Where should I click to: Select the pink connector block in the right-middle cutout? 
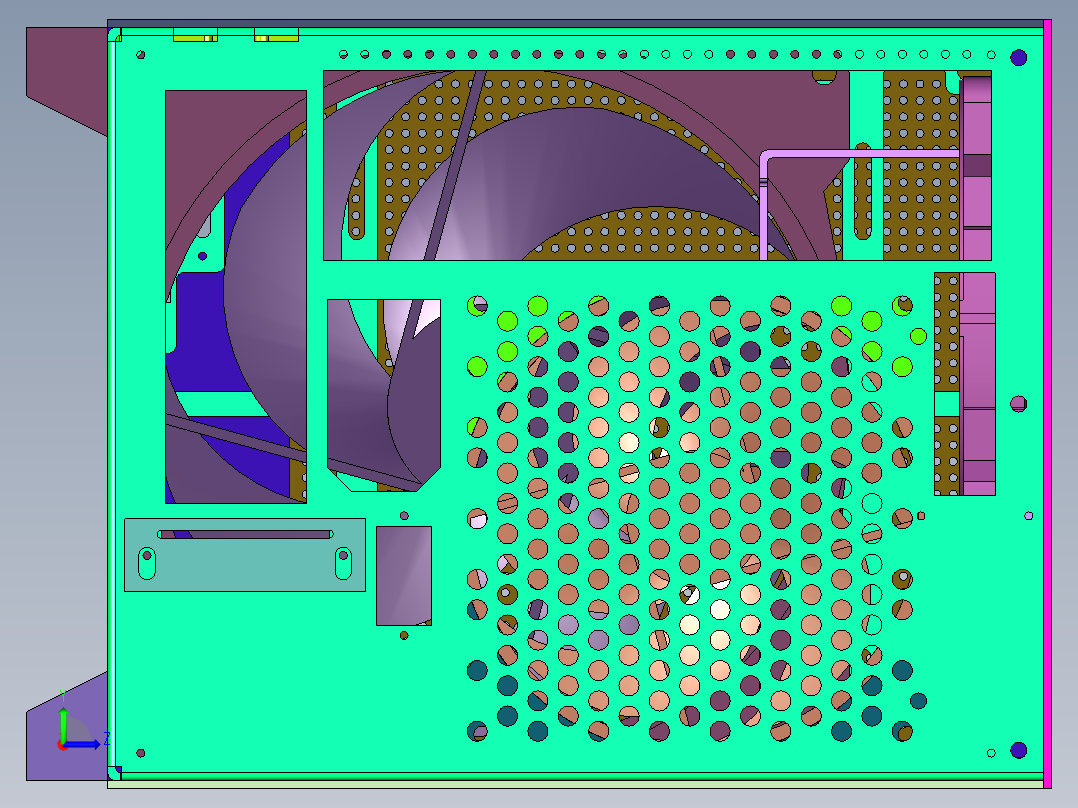click(x=978, y=384)
